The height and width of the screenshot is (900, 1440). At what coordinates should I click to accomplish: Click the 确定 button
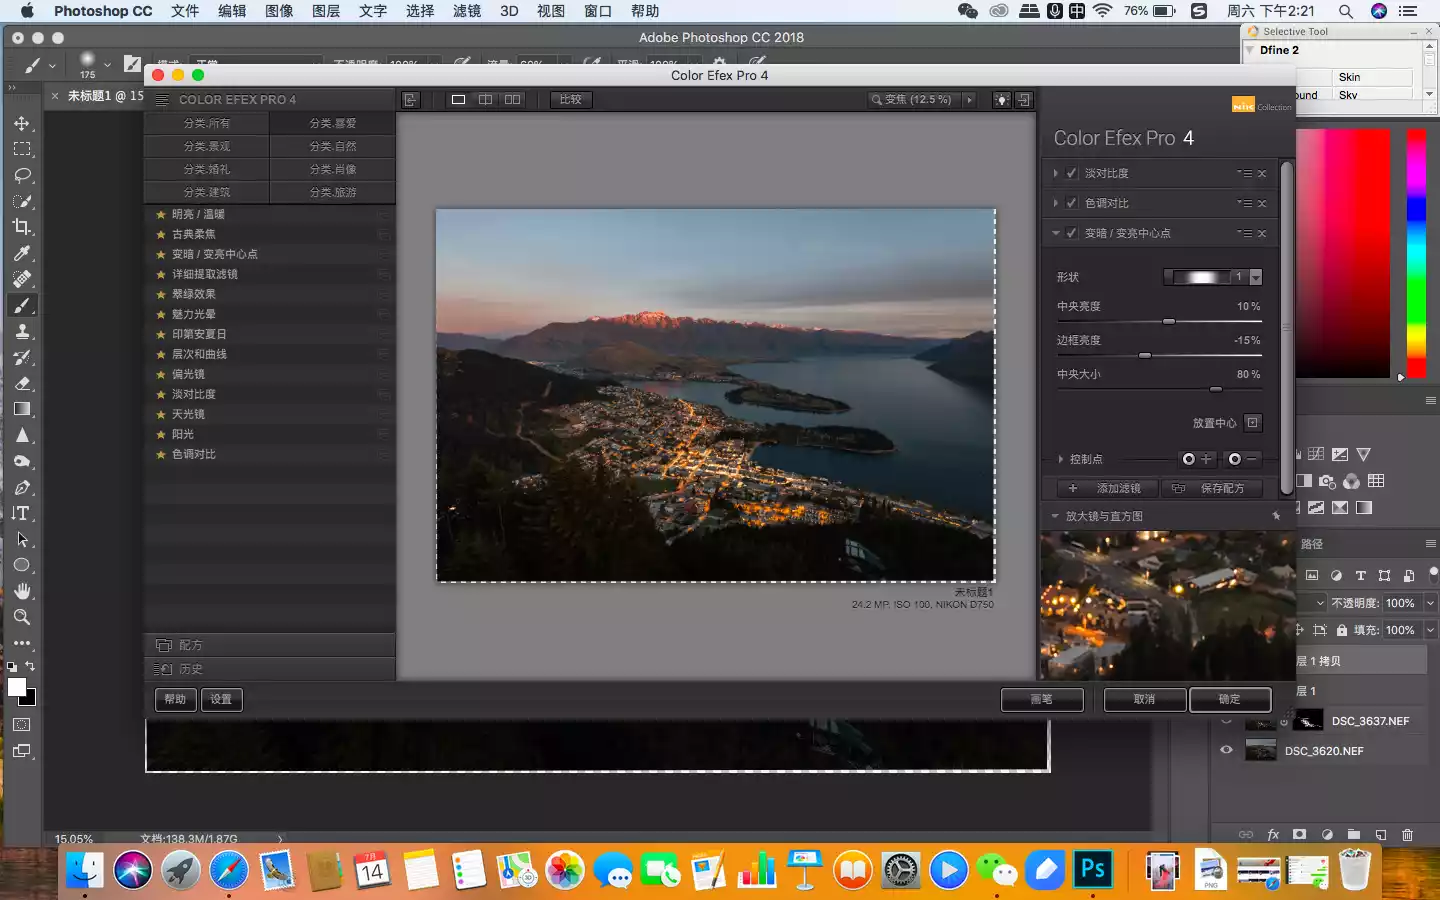tap(1230, 700)
